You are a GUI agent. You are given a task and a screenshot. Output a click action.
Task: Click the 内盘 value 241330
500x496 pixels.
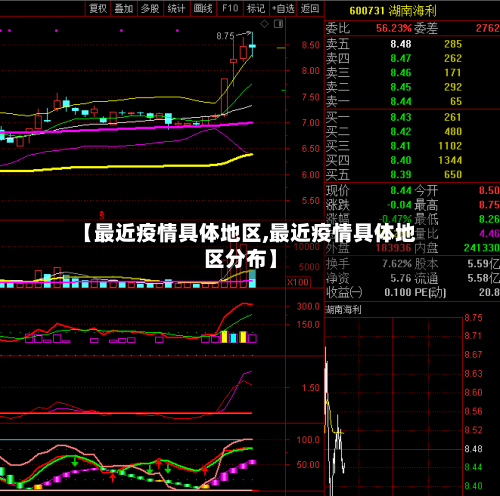[x=482, y=248]
